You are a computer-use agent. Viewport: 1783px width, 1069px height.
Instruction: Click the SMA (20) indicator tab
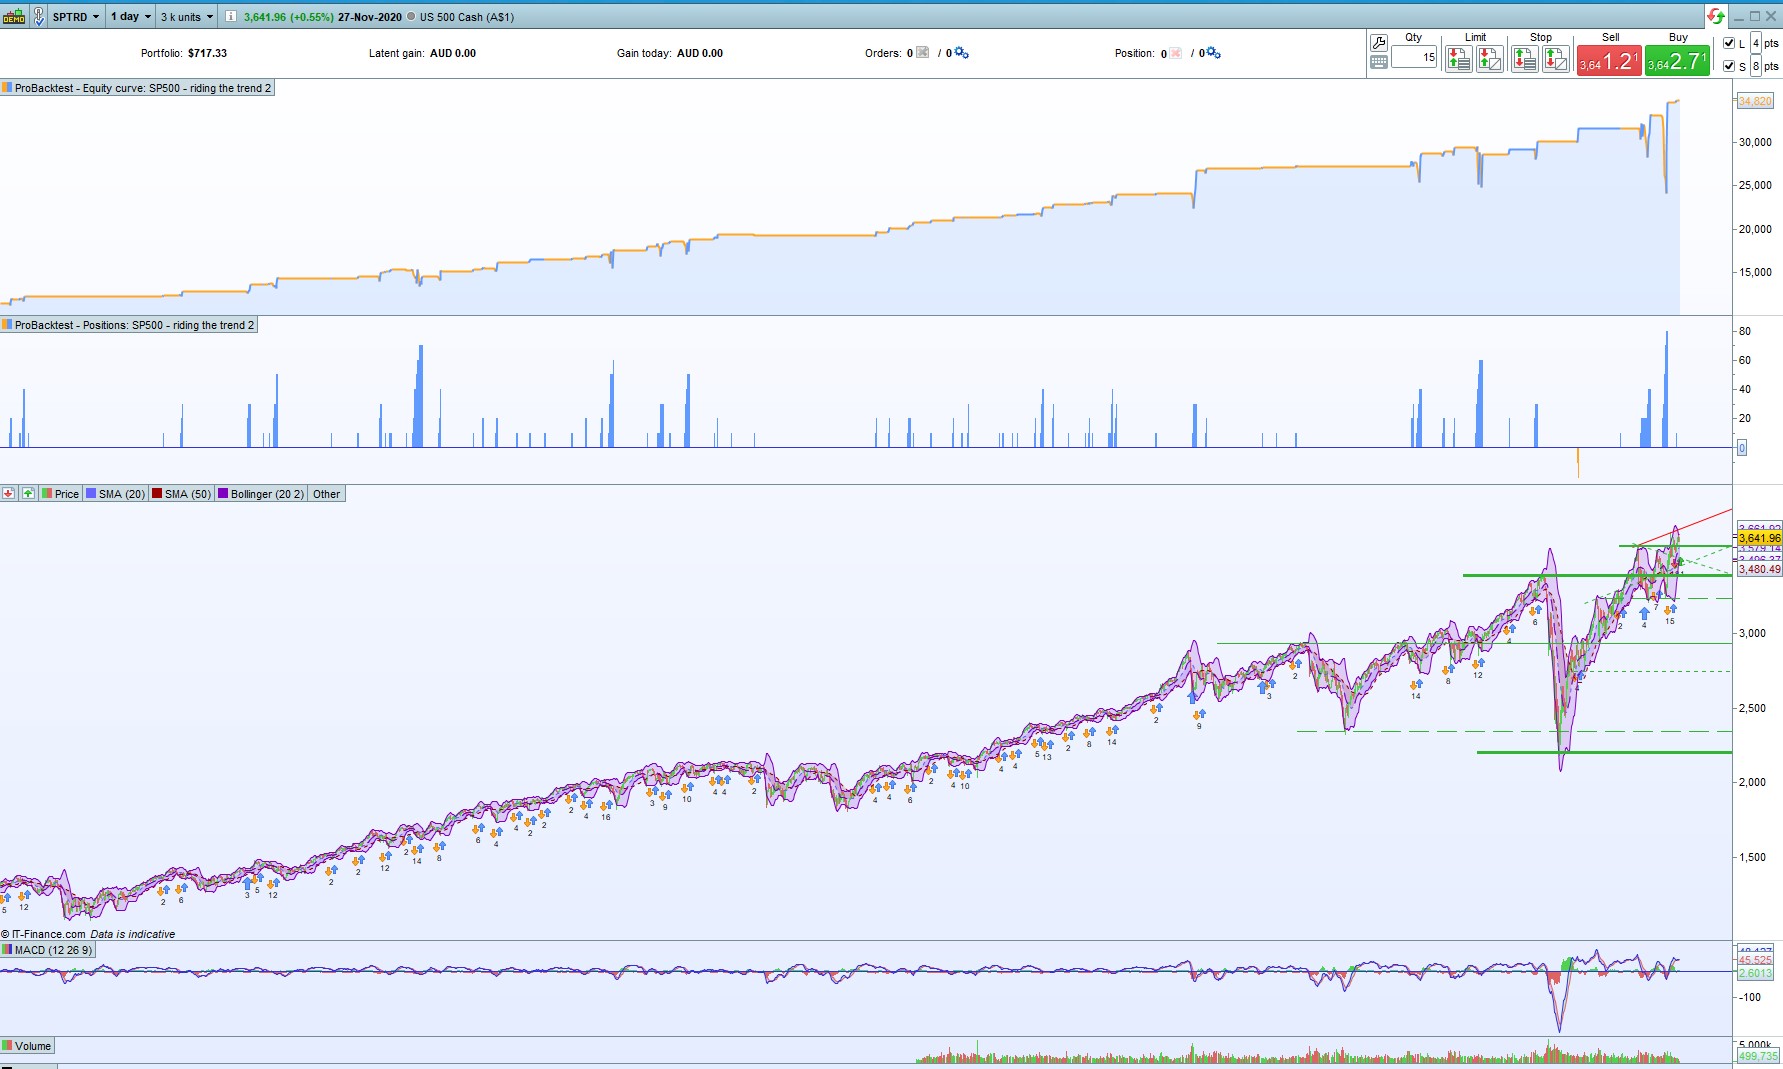(x=116, y=494)
